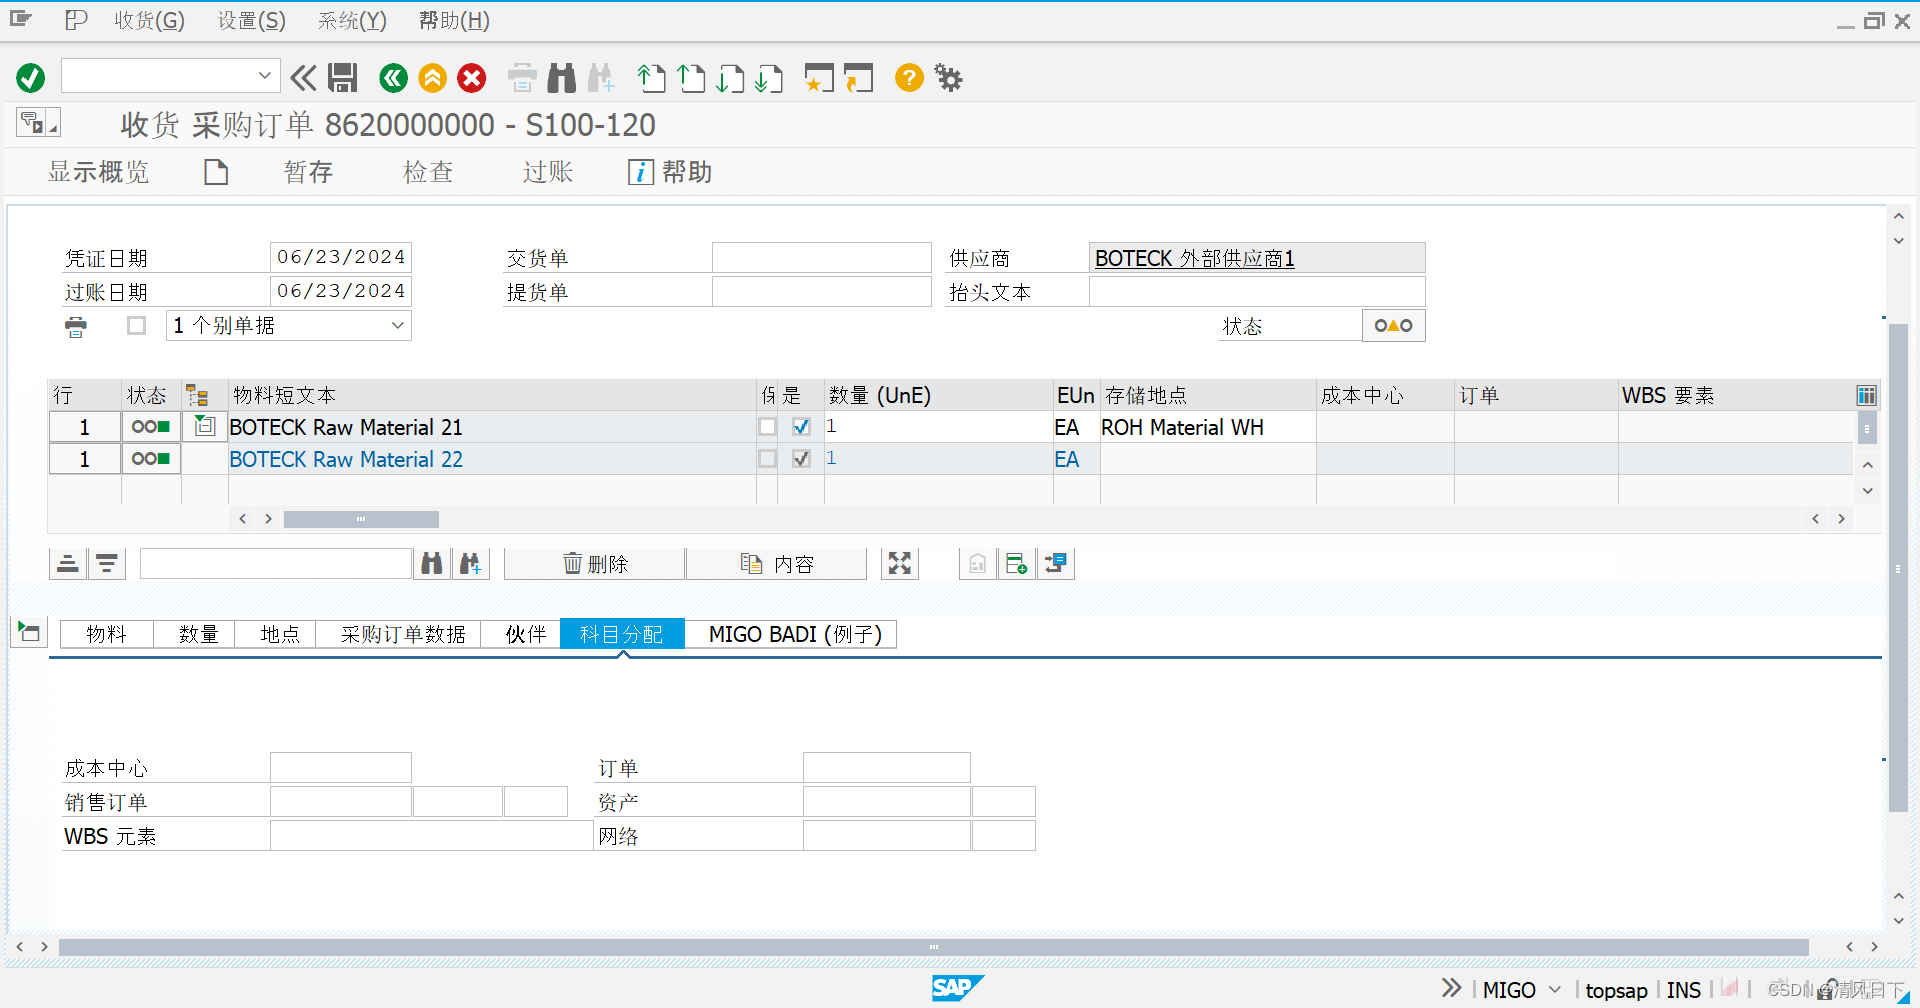Click the binoculars search icon beside item search field
Screen dimensions: 1920x1008
tap(432, 564)
